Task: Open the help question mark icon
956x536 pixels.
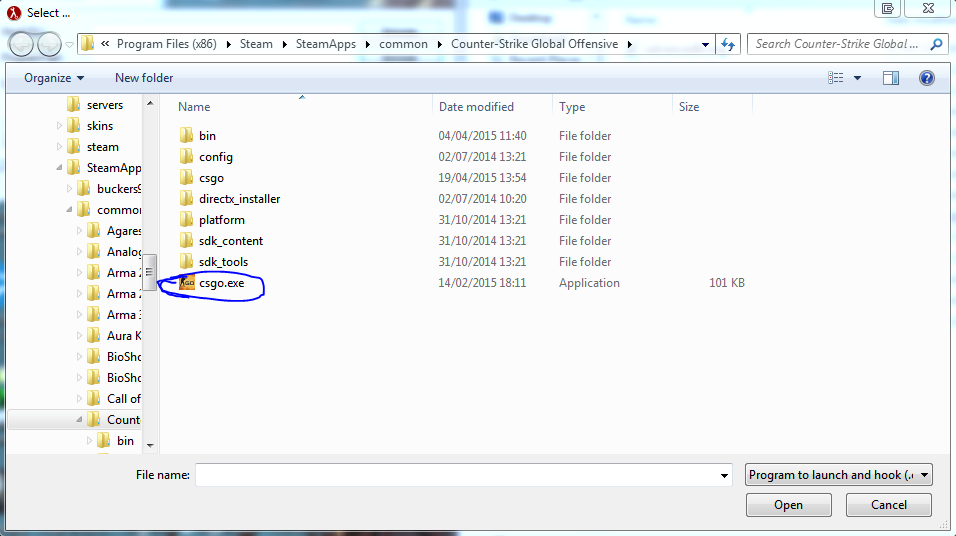Action: (x=927, y=78)
